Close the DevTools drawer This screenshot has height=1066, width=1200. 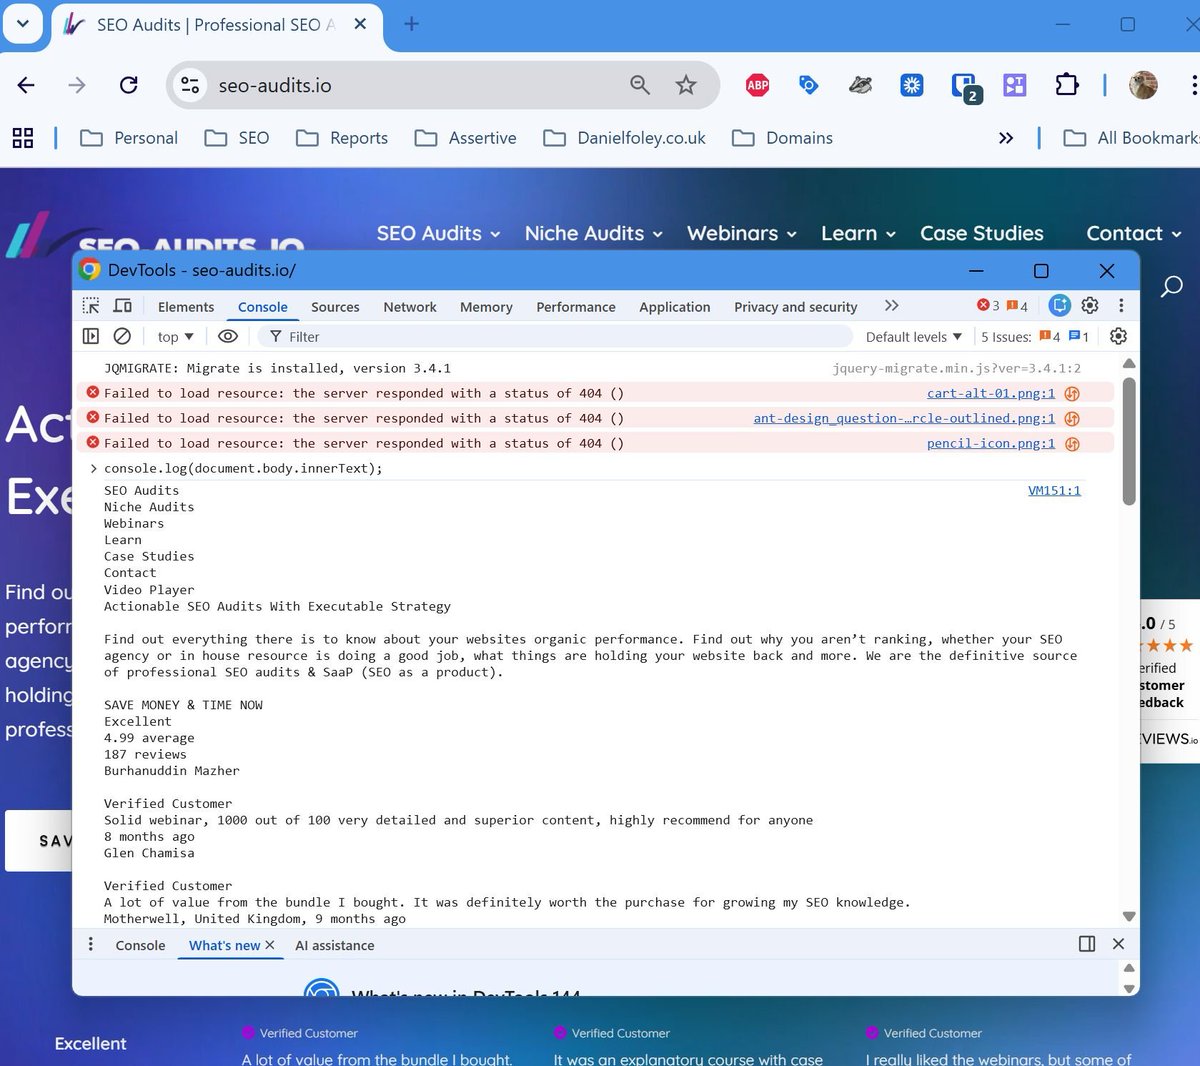point(1119,944)
